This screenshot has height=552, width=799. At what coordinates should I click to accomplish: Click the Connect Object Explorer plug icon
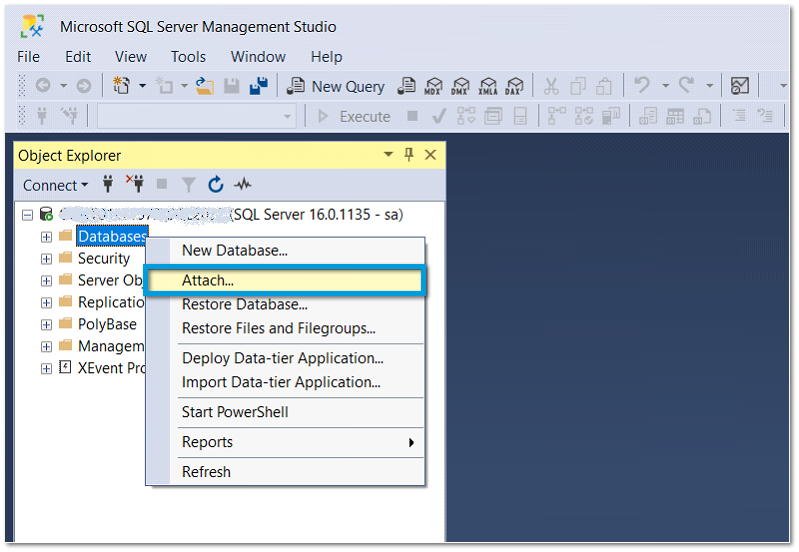tap(108, 185)
